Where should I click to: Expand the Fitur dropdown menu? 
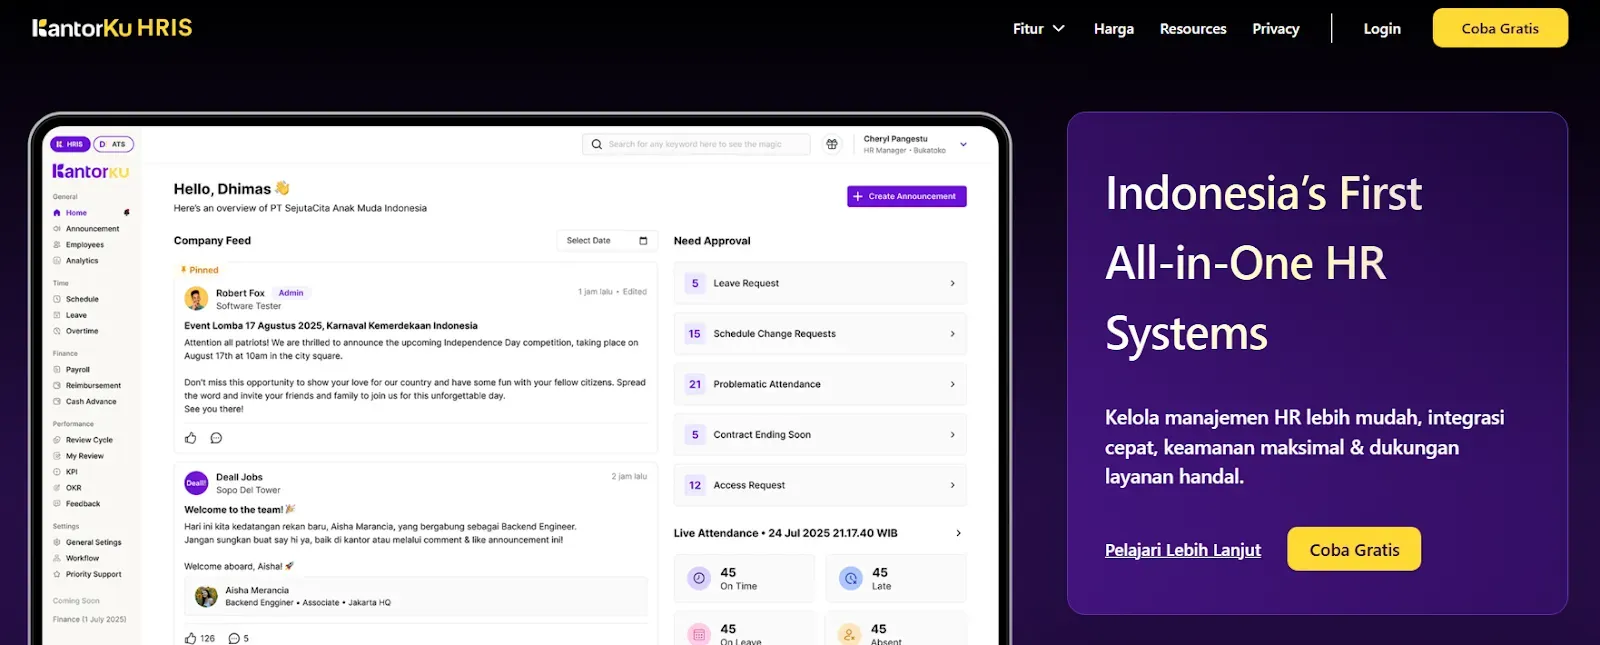coord(1038,29)
